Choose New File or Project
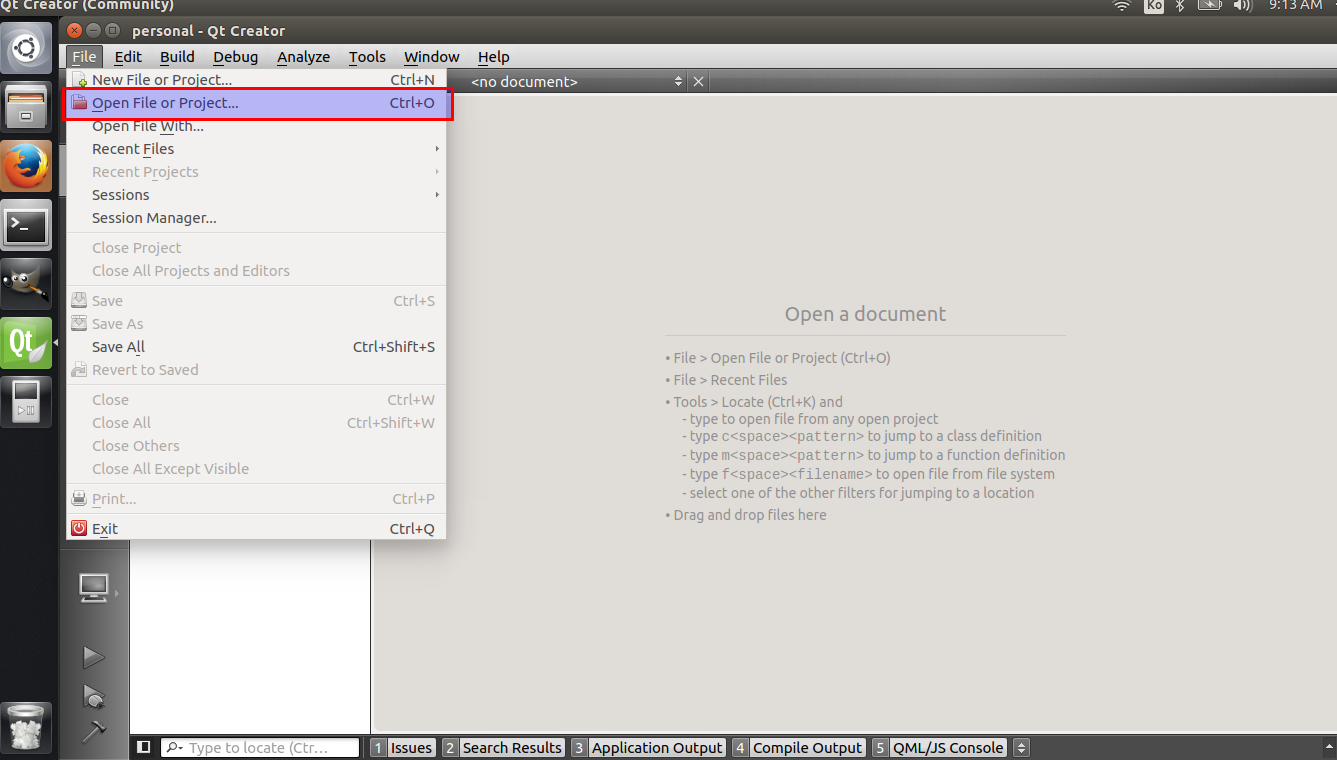The height and width of the screenshot is (760, 1337). [x=255, y=80]
